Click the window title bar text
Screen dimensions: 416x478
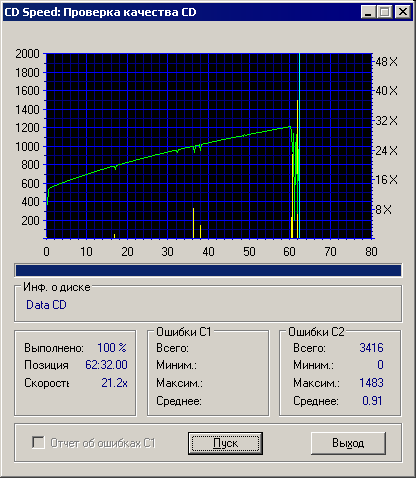pos(100,12)
